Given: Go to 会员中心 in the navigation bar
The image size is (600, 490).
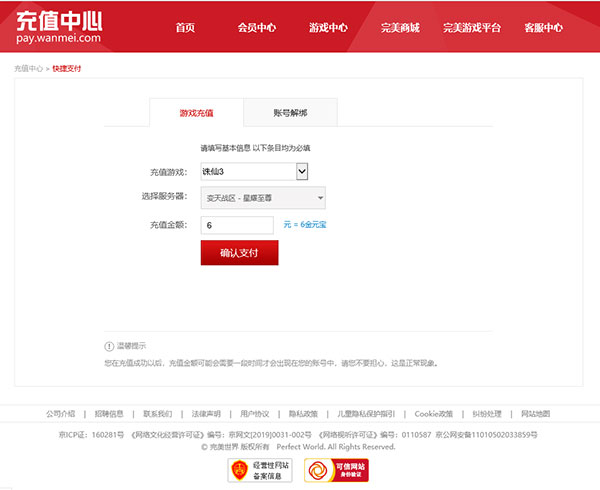Looking at the screenshot, I should 257,28.
